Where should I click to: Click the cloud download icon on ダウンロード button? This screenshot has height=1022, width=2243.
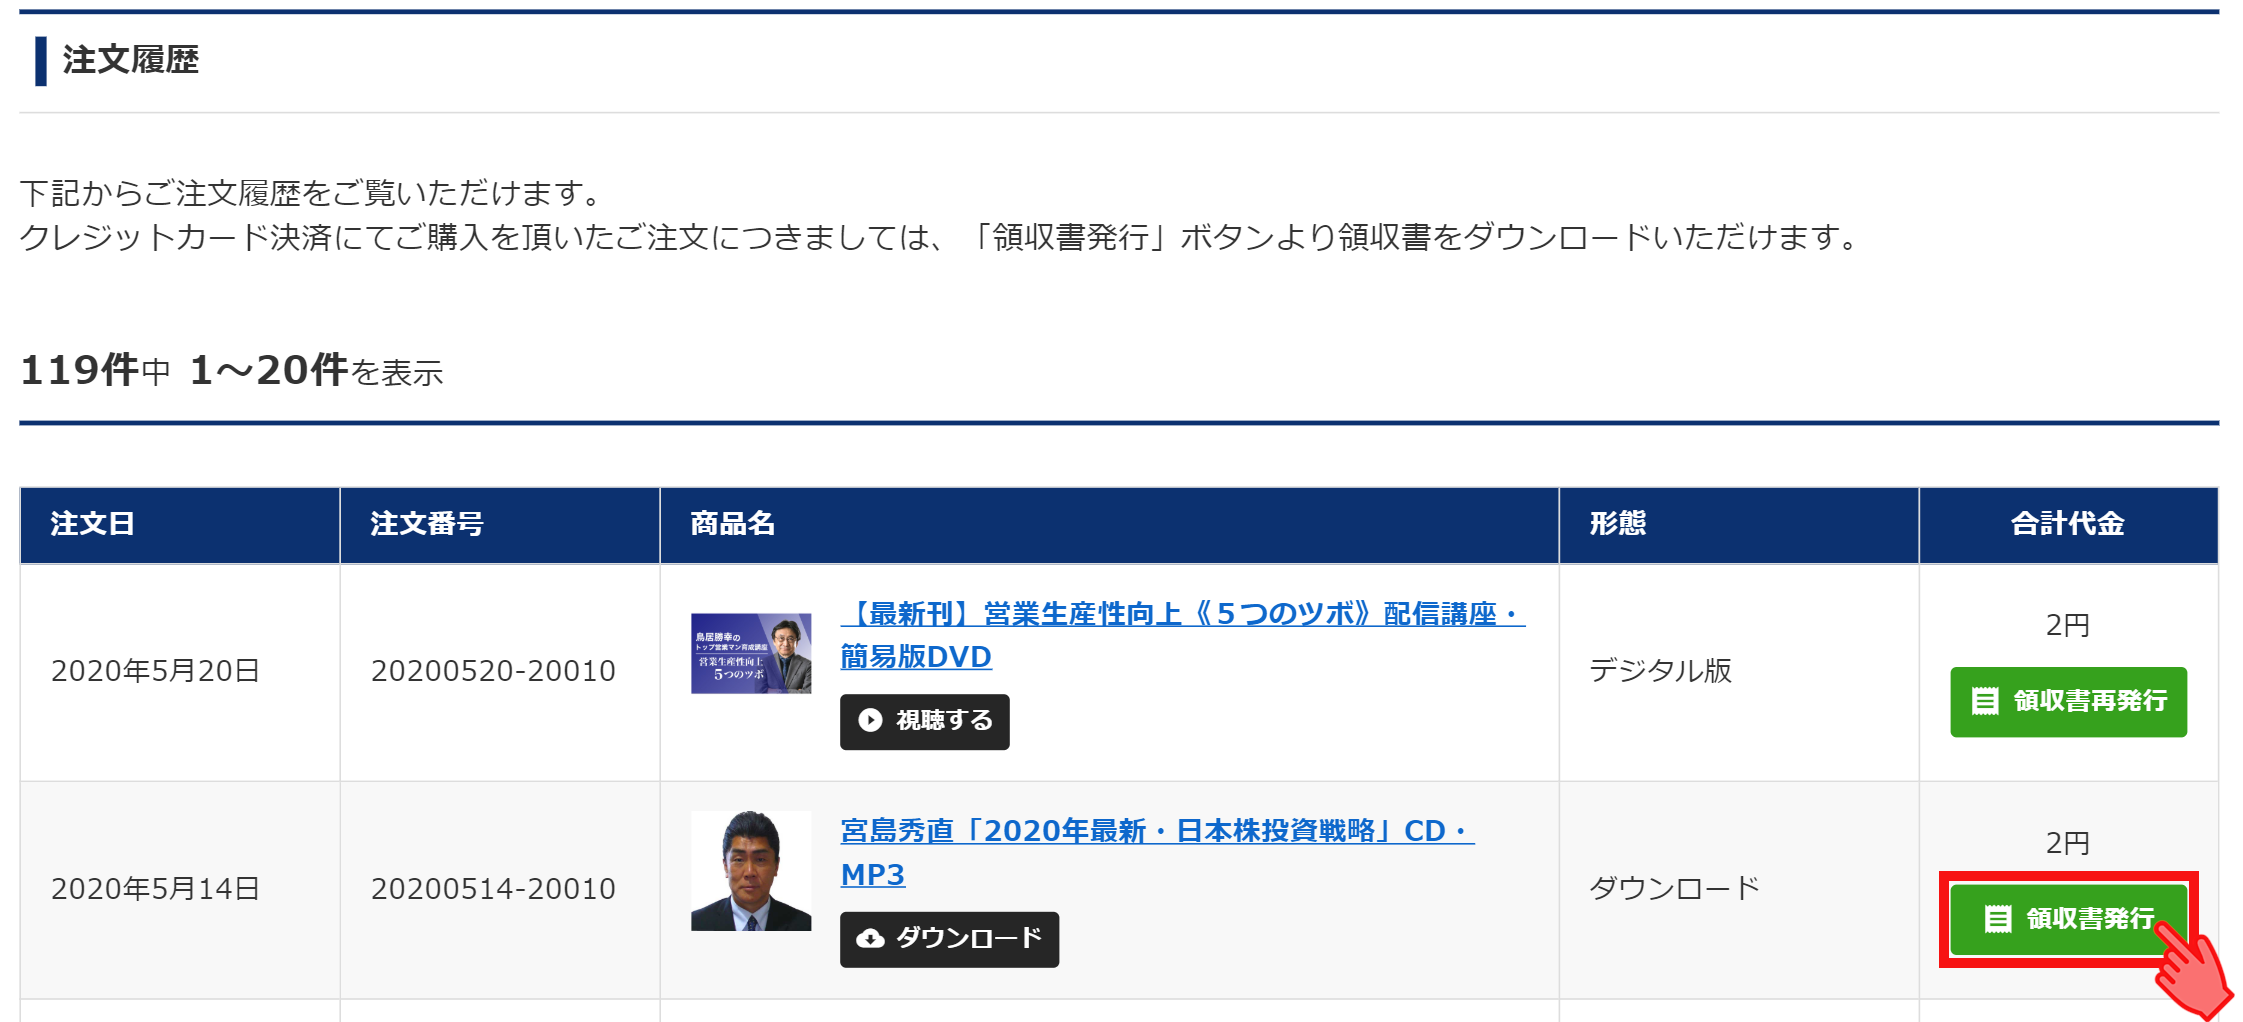[x=870, y=939]
